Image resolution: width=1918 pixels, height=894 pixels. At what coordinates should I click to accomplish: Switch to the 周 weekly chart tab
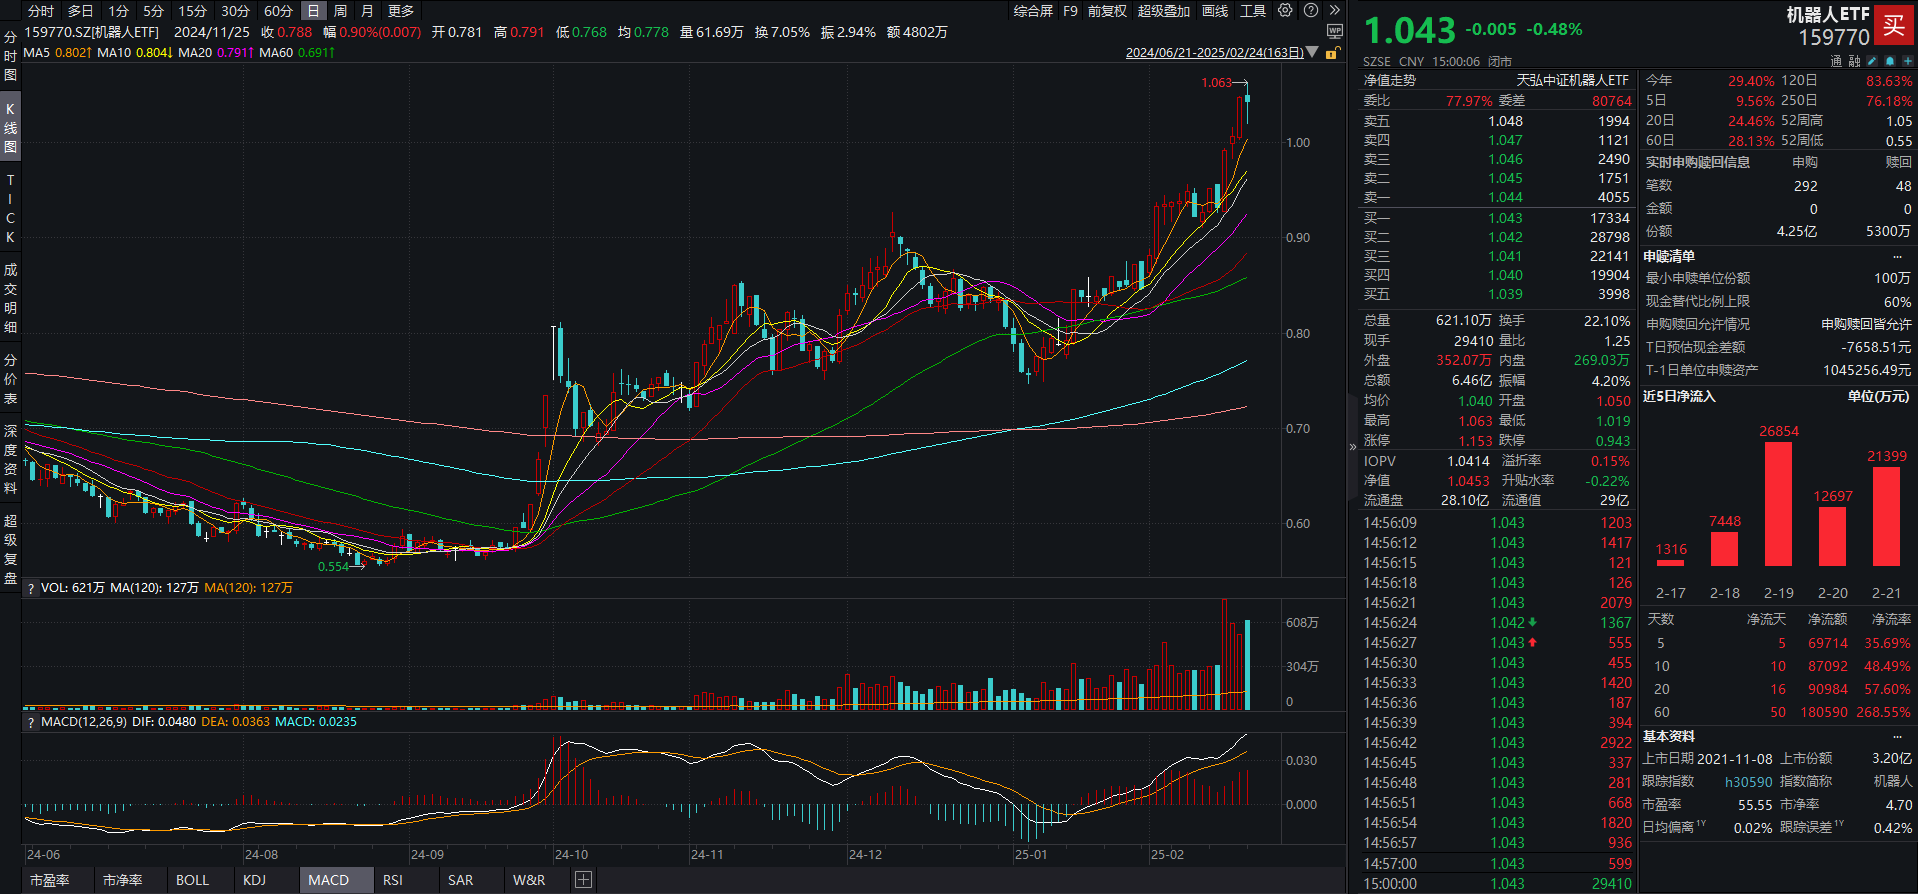pos(340,11)
